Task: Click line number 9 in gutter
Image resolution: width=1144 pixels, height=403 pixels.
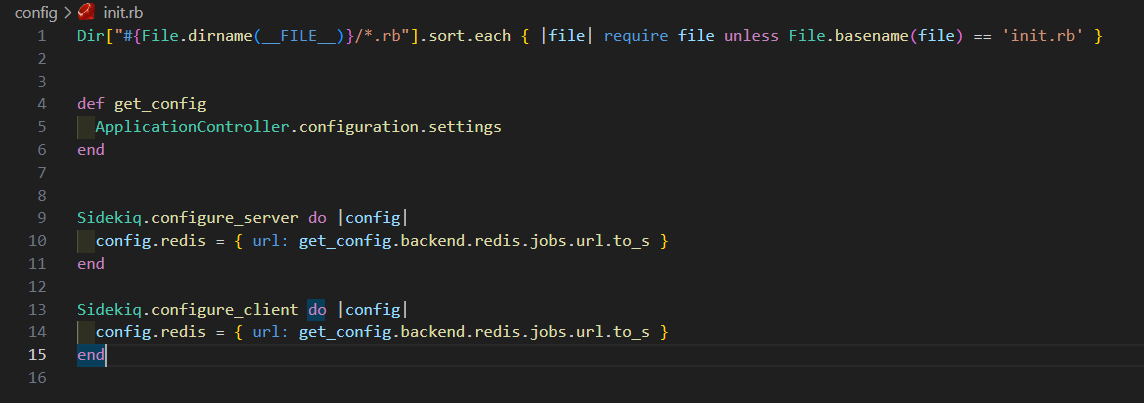Action: pos(41,218)
